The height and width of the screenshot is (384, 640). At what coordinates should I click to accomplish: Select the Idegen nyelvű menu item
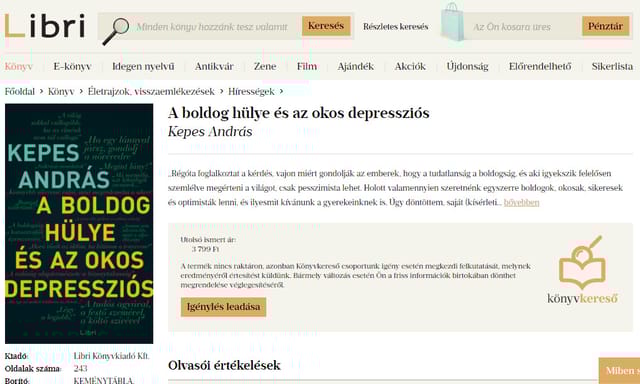(143, 67)
